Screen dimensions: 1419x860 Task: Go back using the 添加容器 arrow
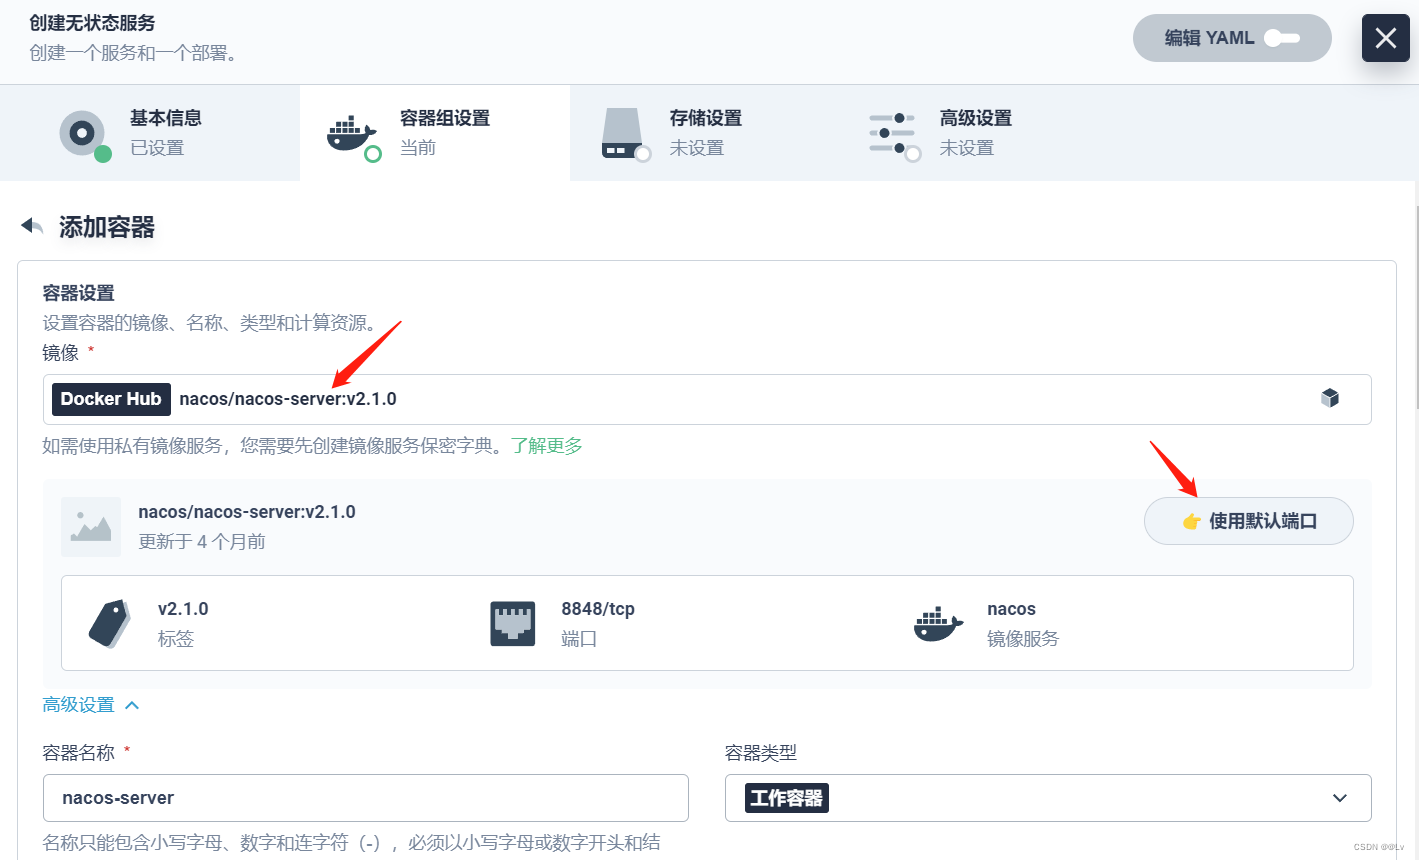coord(32,227)
